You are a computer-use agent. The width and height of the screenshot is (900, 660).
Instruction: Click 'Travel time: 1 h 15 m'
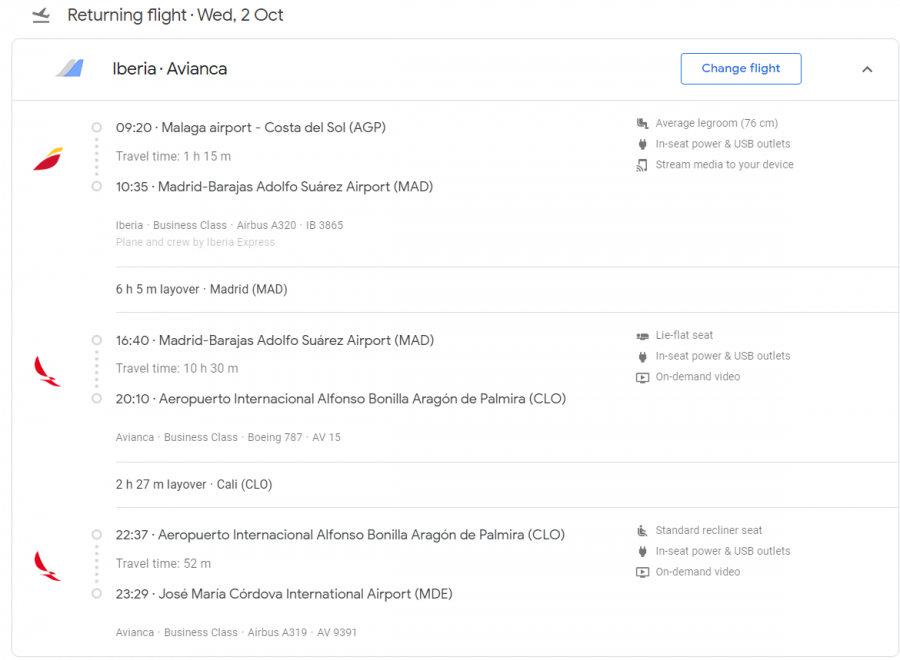pos(173,156)
